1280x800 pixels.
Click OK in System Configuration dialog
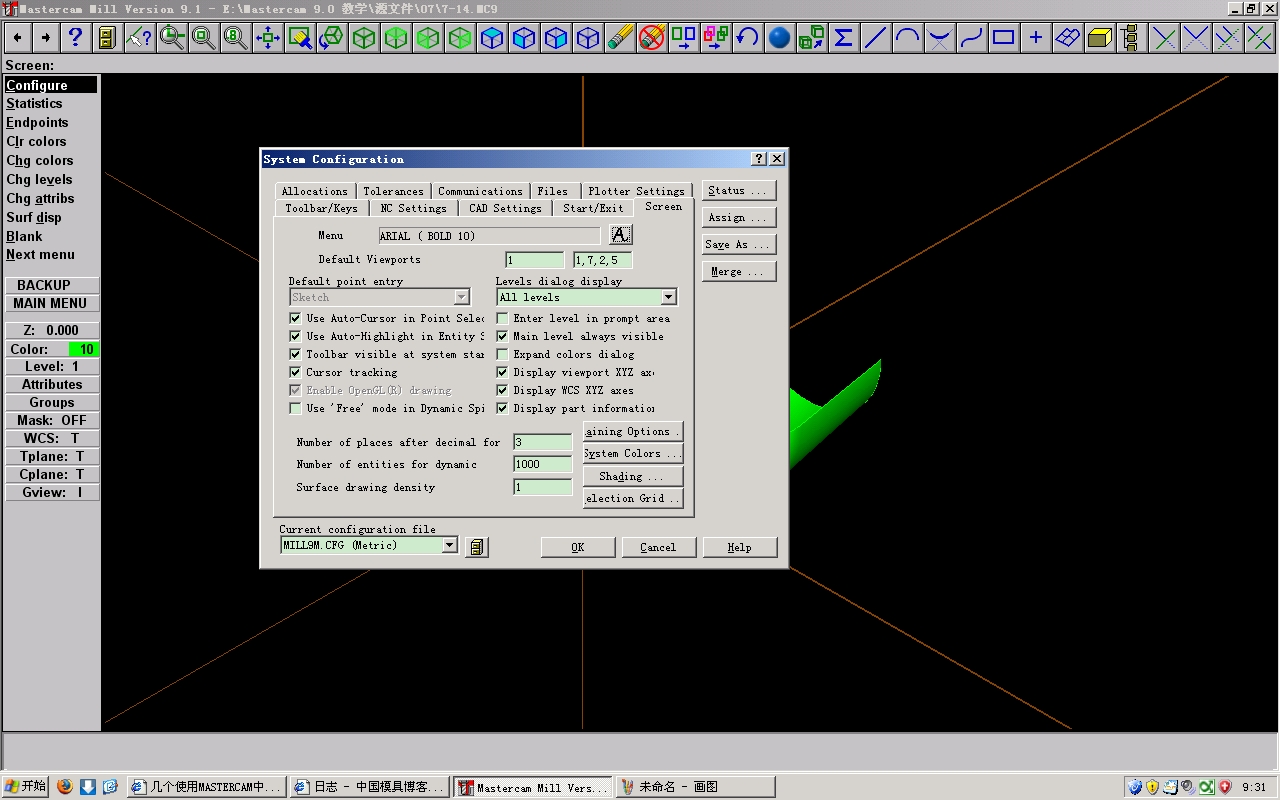click(578, 547)
